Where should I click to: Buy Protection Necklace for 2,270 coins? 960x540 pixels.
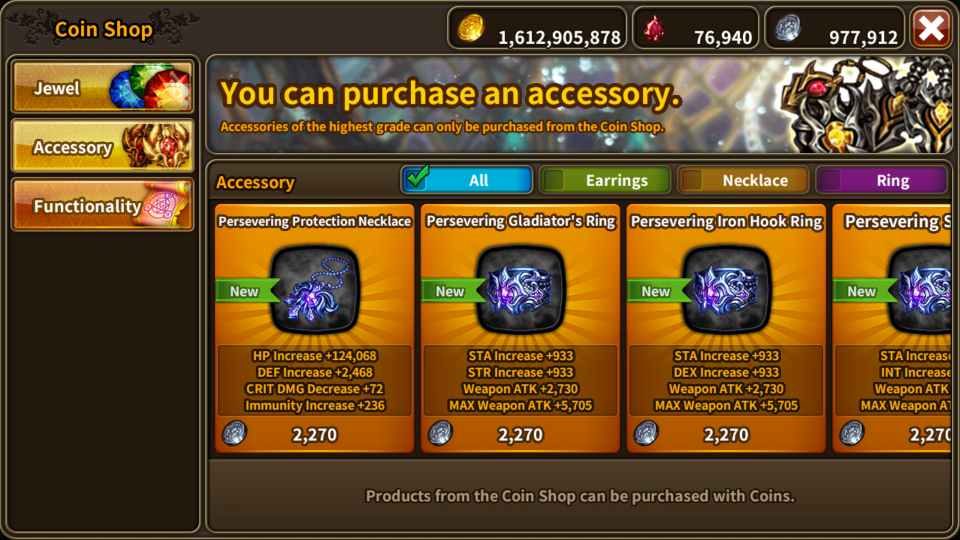[x=315, y=435]
